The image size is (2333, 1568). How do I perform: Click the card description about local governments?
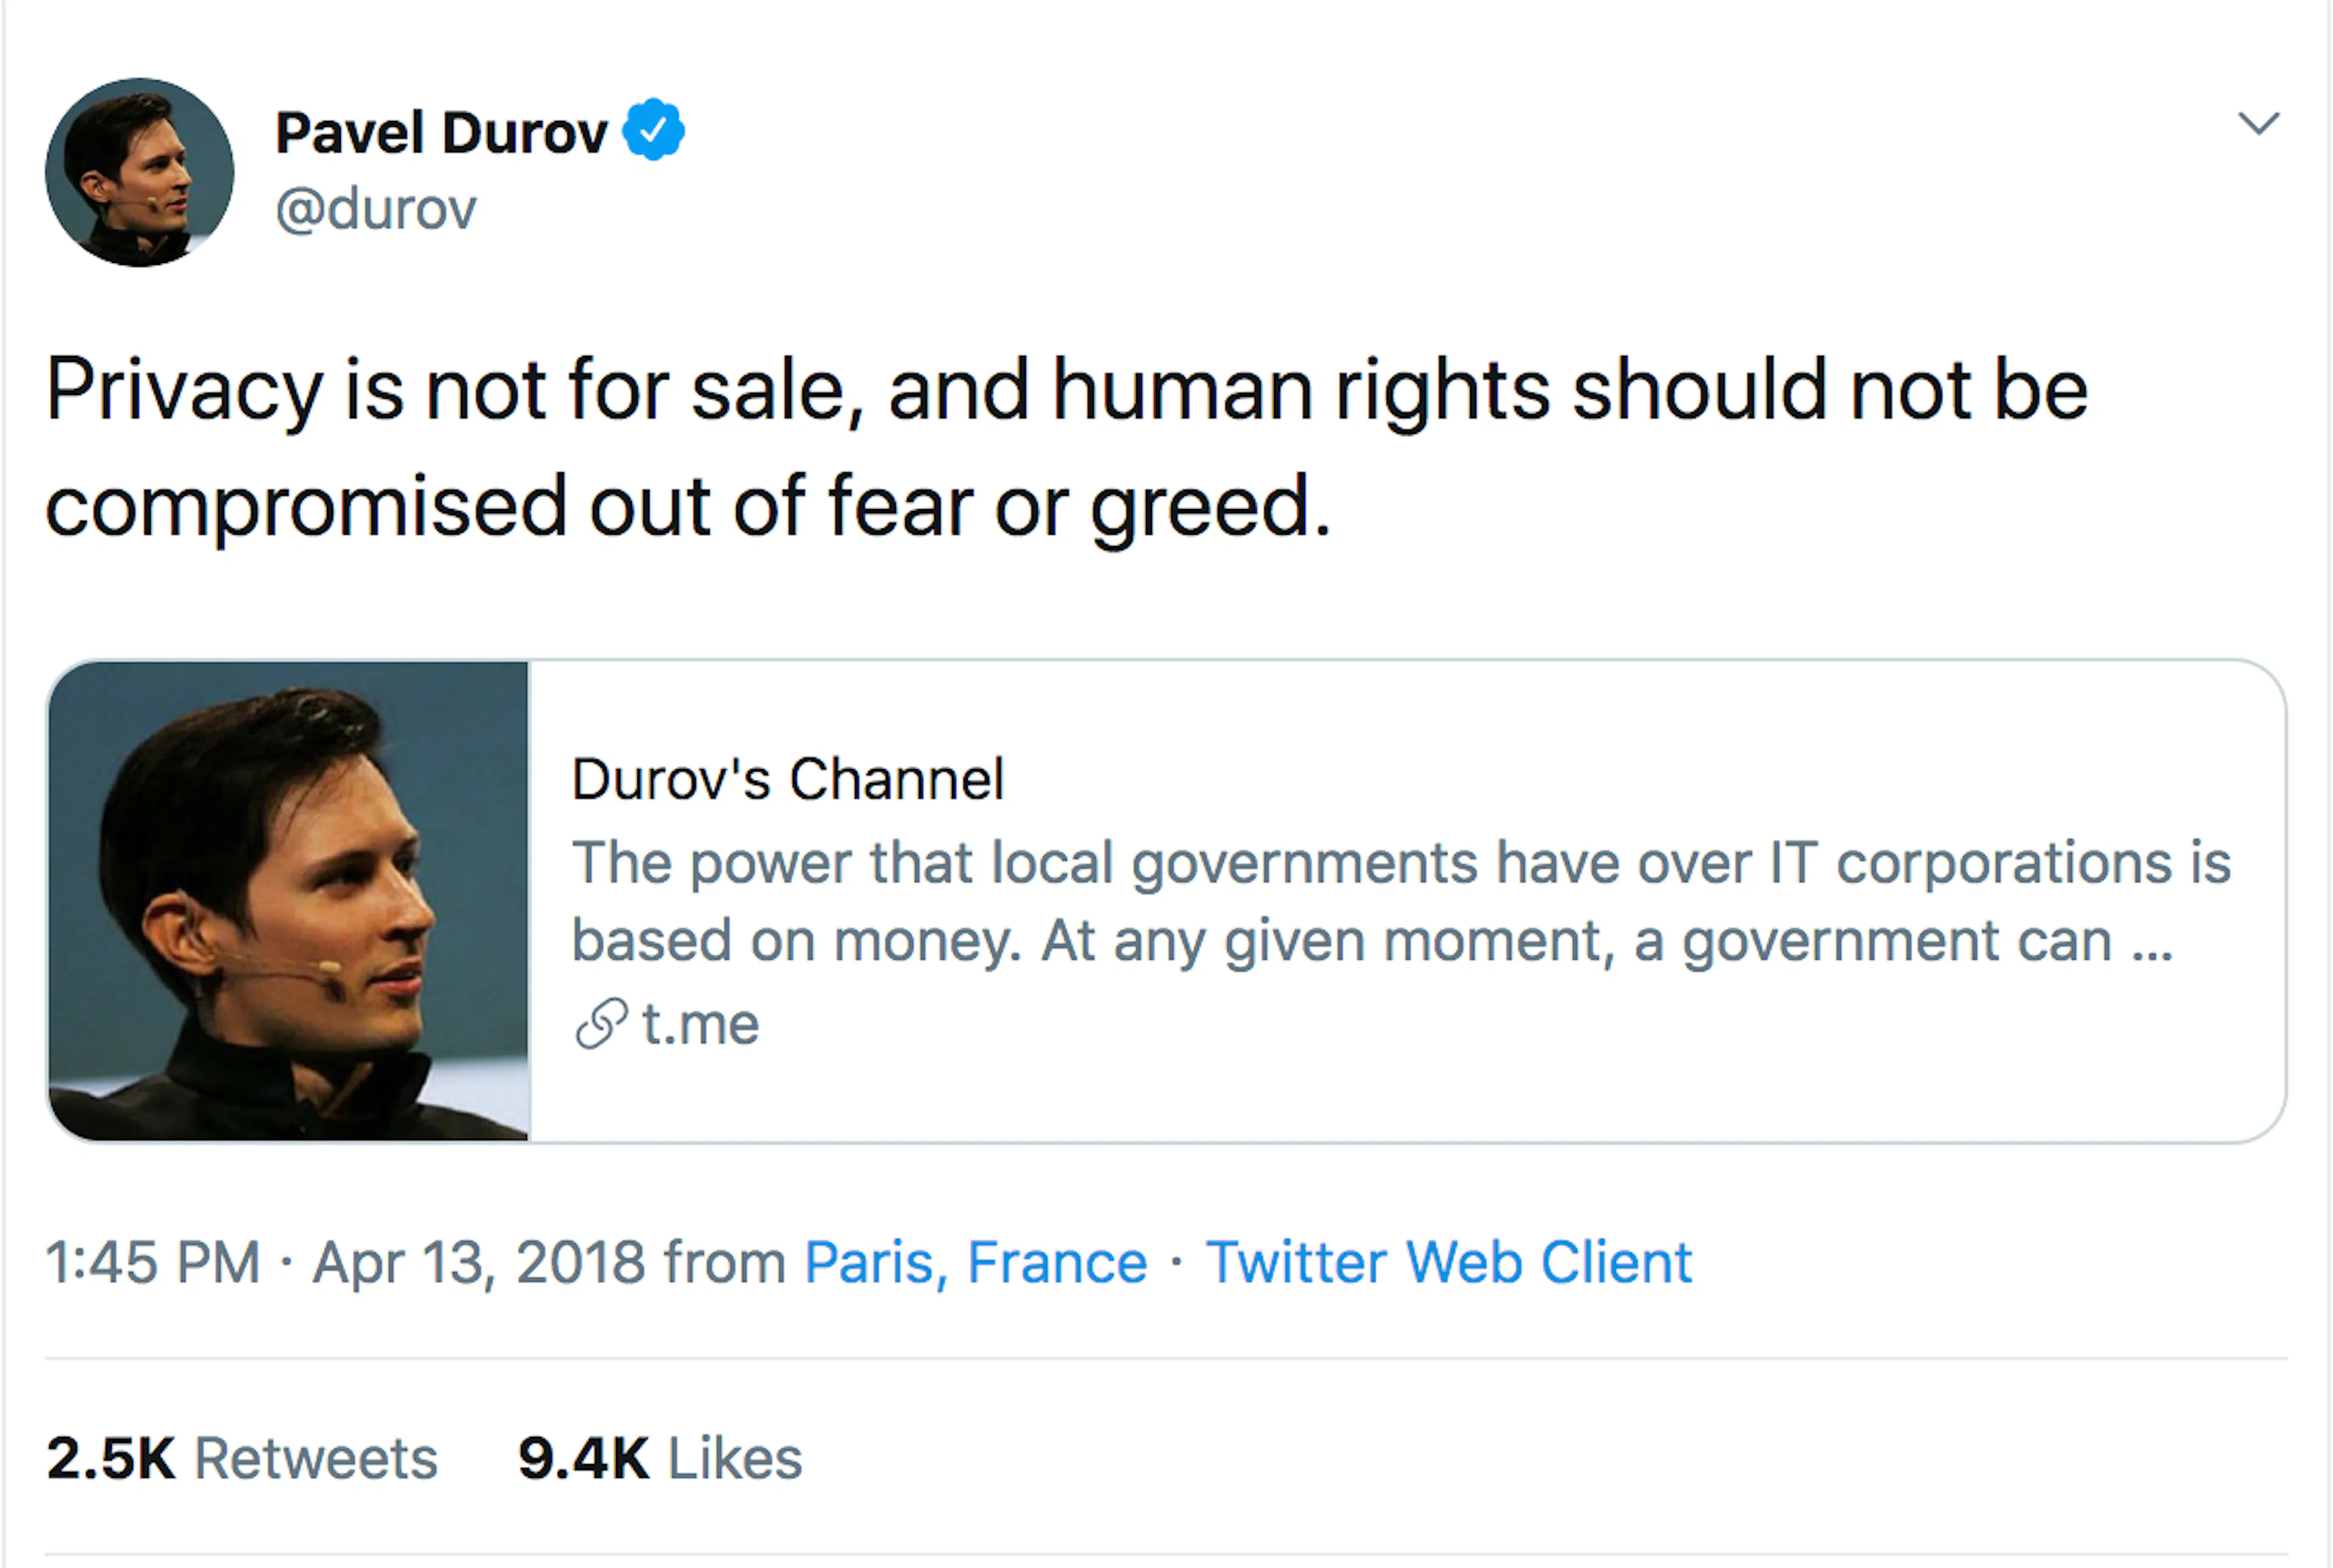(1401, 902)
